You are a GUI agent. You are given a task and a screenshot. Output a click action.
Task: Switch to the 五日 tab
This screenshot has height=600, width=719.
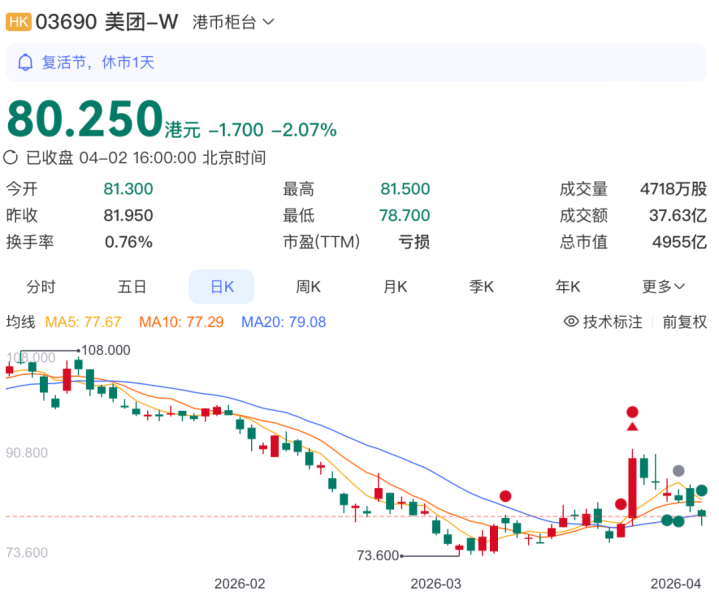click(132, 287)
